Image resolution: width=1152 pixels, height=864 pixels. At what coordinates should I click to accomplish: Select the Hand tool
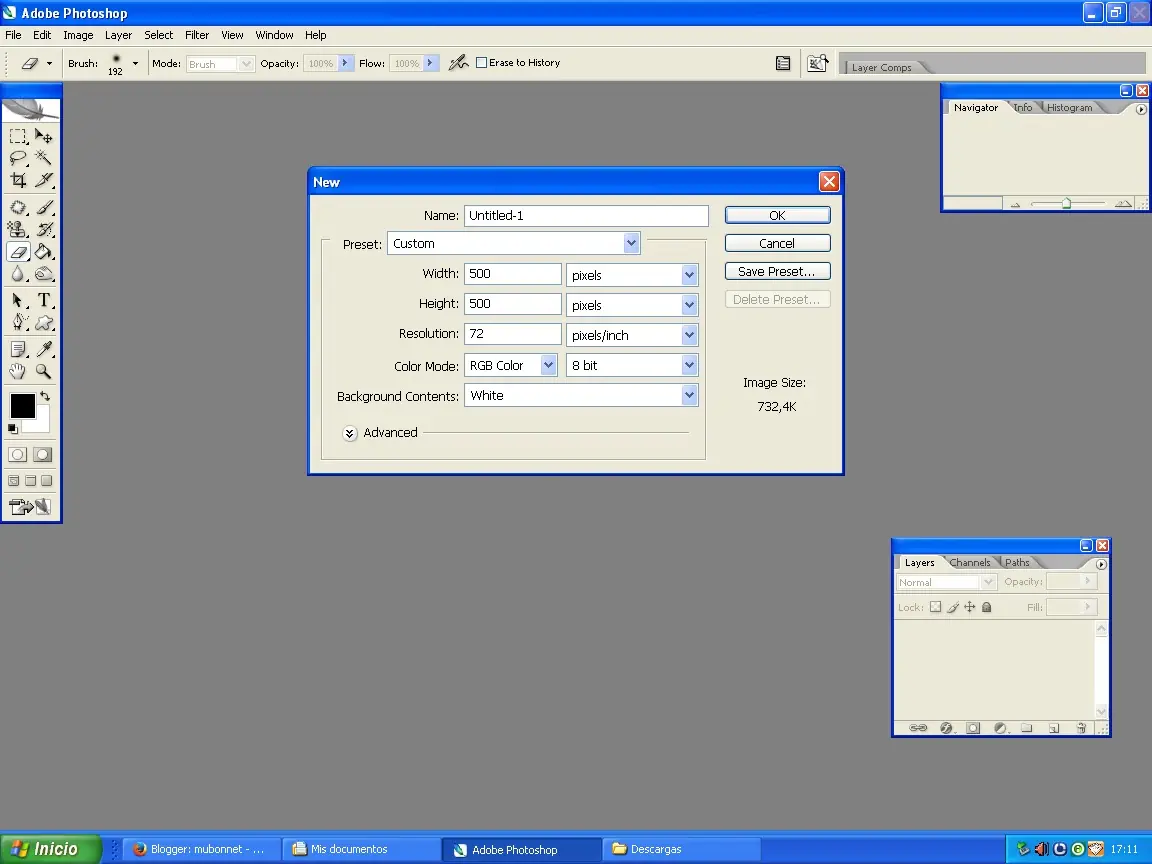18,371
